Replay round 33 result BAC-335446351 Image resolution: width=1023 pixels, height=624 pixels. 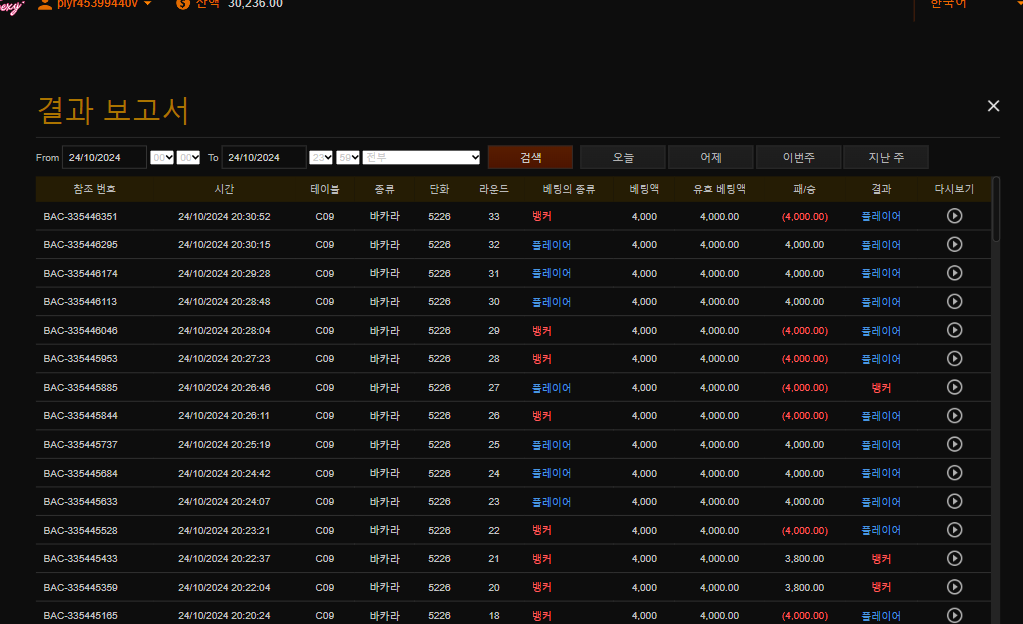[x=954, y=216]
